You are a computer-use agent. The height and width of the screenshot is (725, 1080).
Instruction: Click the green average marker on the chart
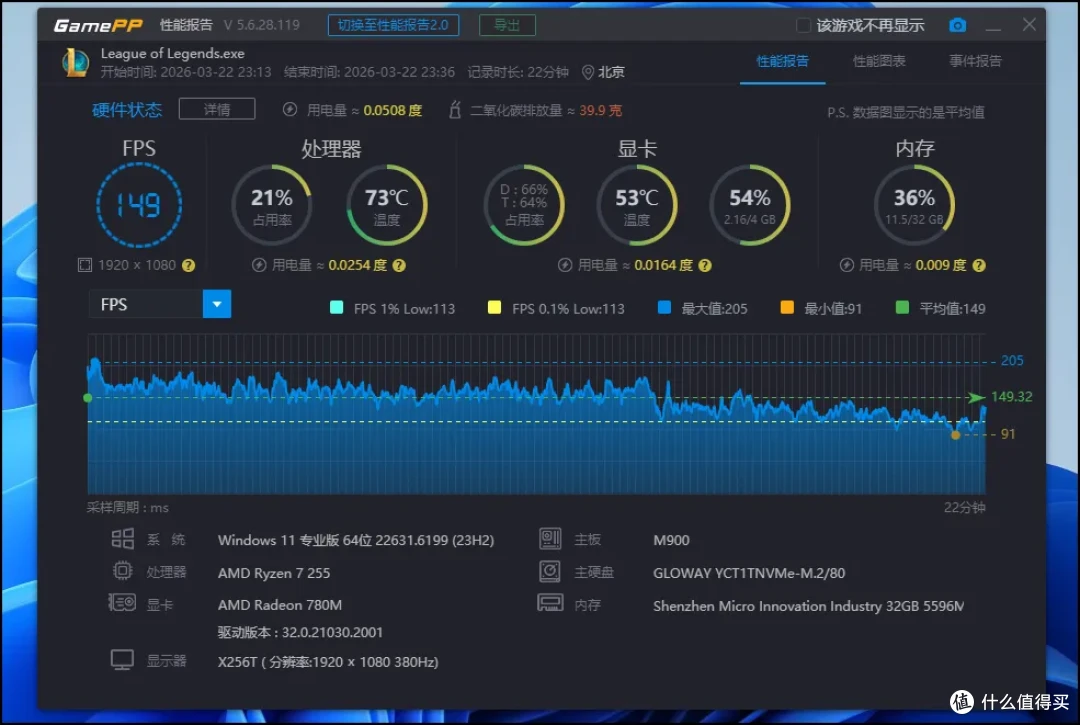tap(87, 398)
